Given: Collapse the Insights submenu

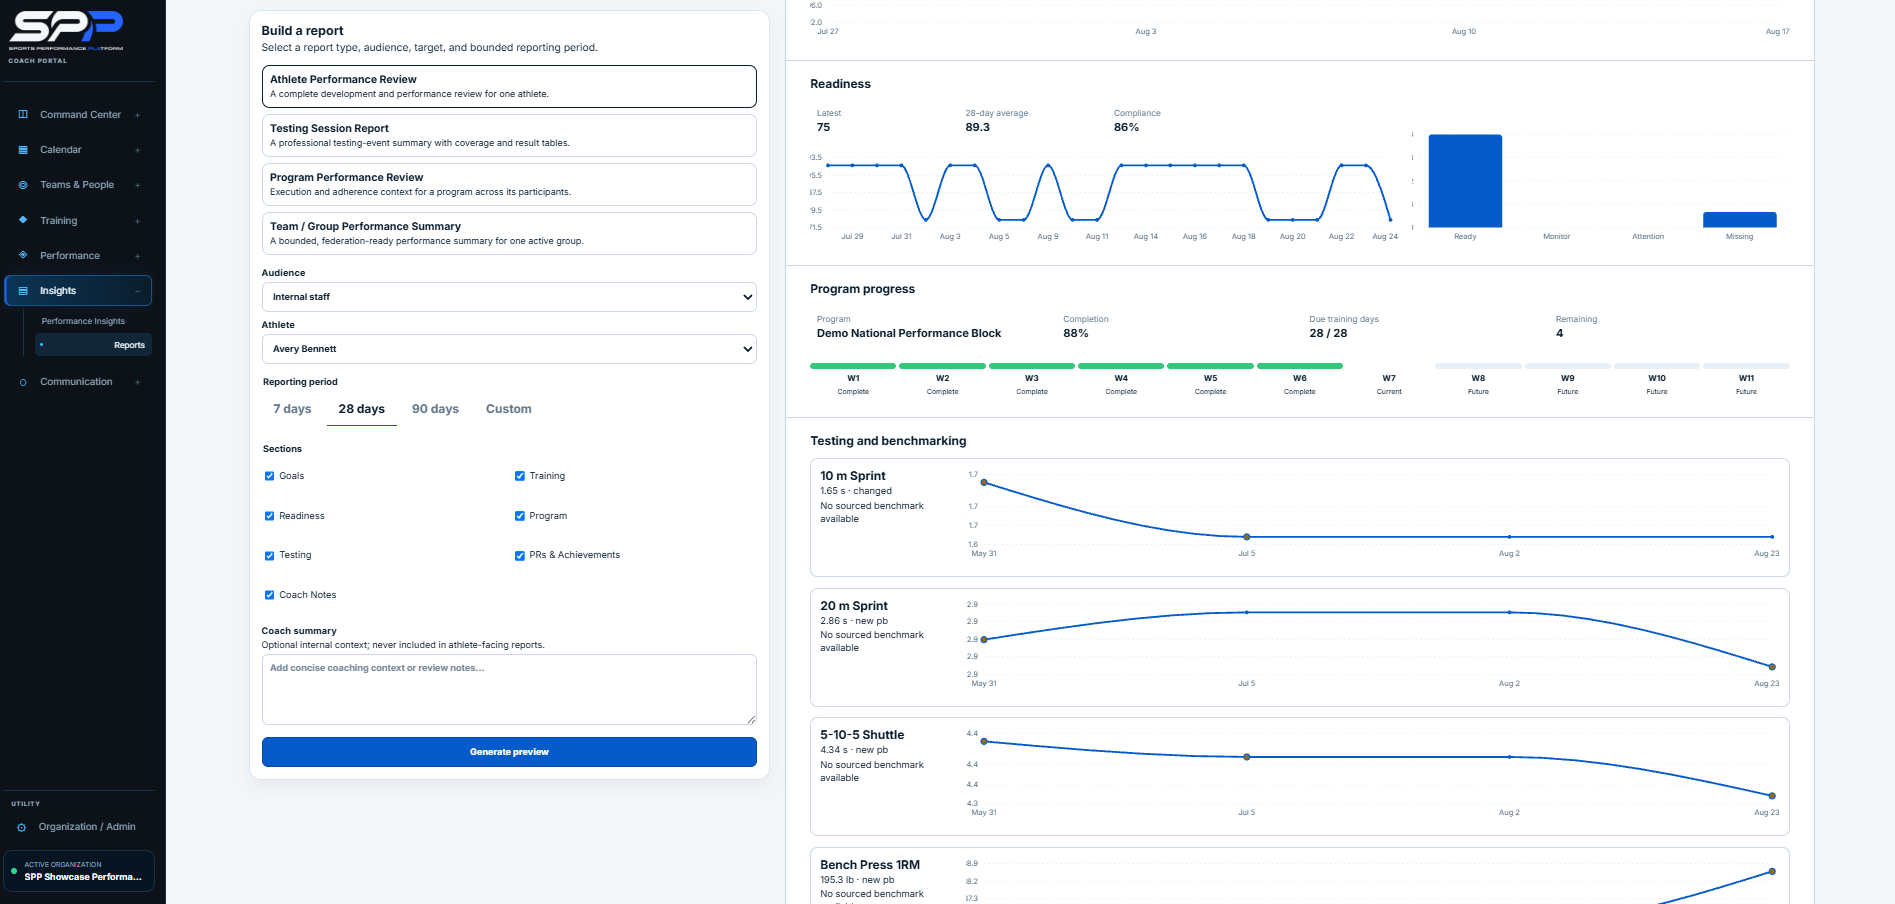Looking at the screenshot, I should (x=137, y=291).
